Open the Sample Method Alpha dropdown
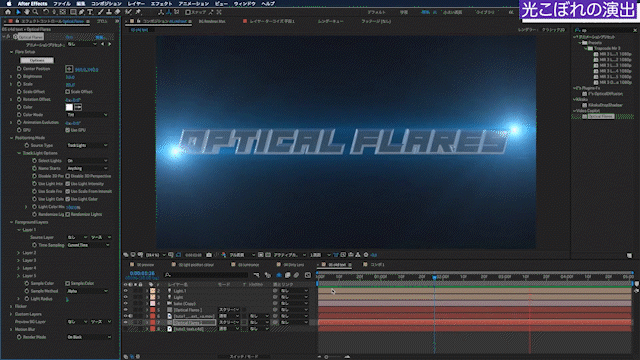This screenshot has width=640, height=360. (87, 291)
